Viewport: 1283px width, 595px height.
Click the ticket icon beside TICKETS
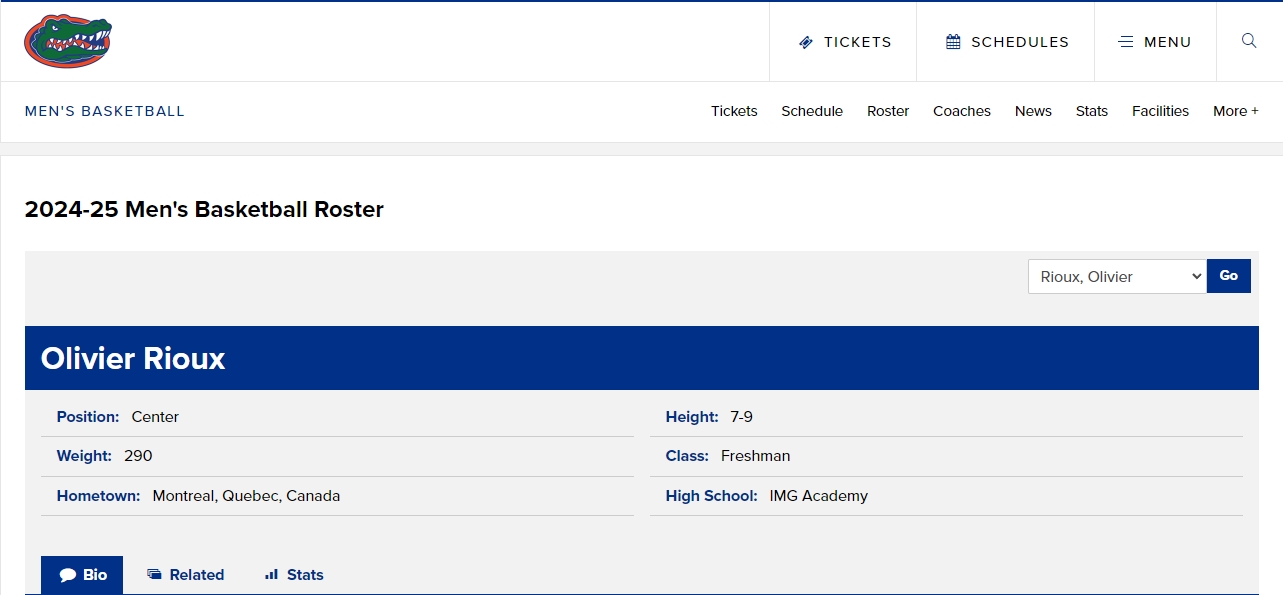point(806,42)
